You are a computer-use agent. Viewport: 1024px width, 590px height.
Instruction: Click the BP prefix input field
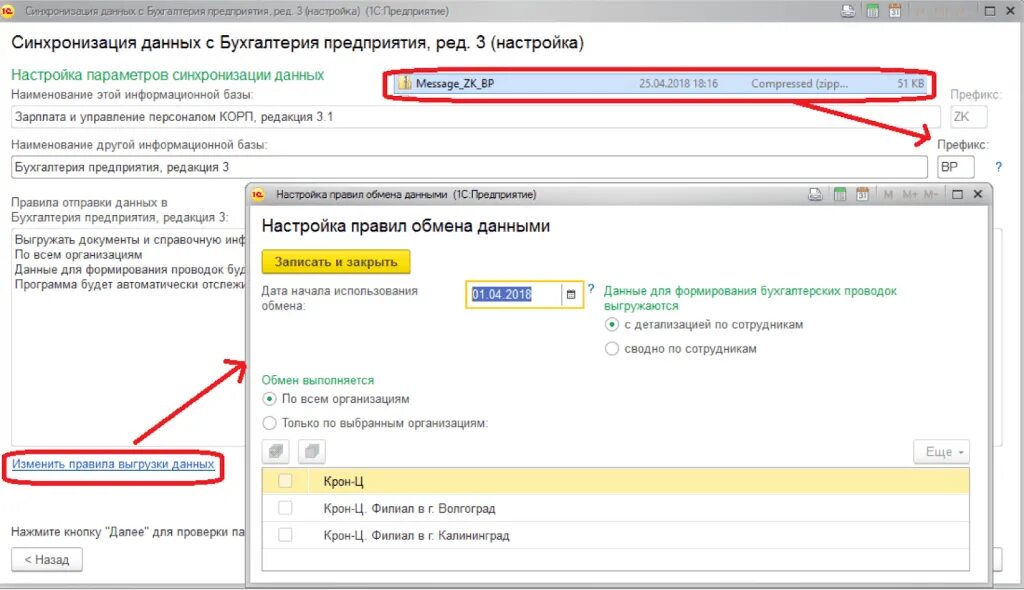point(955,167)
